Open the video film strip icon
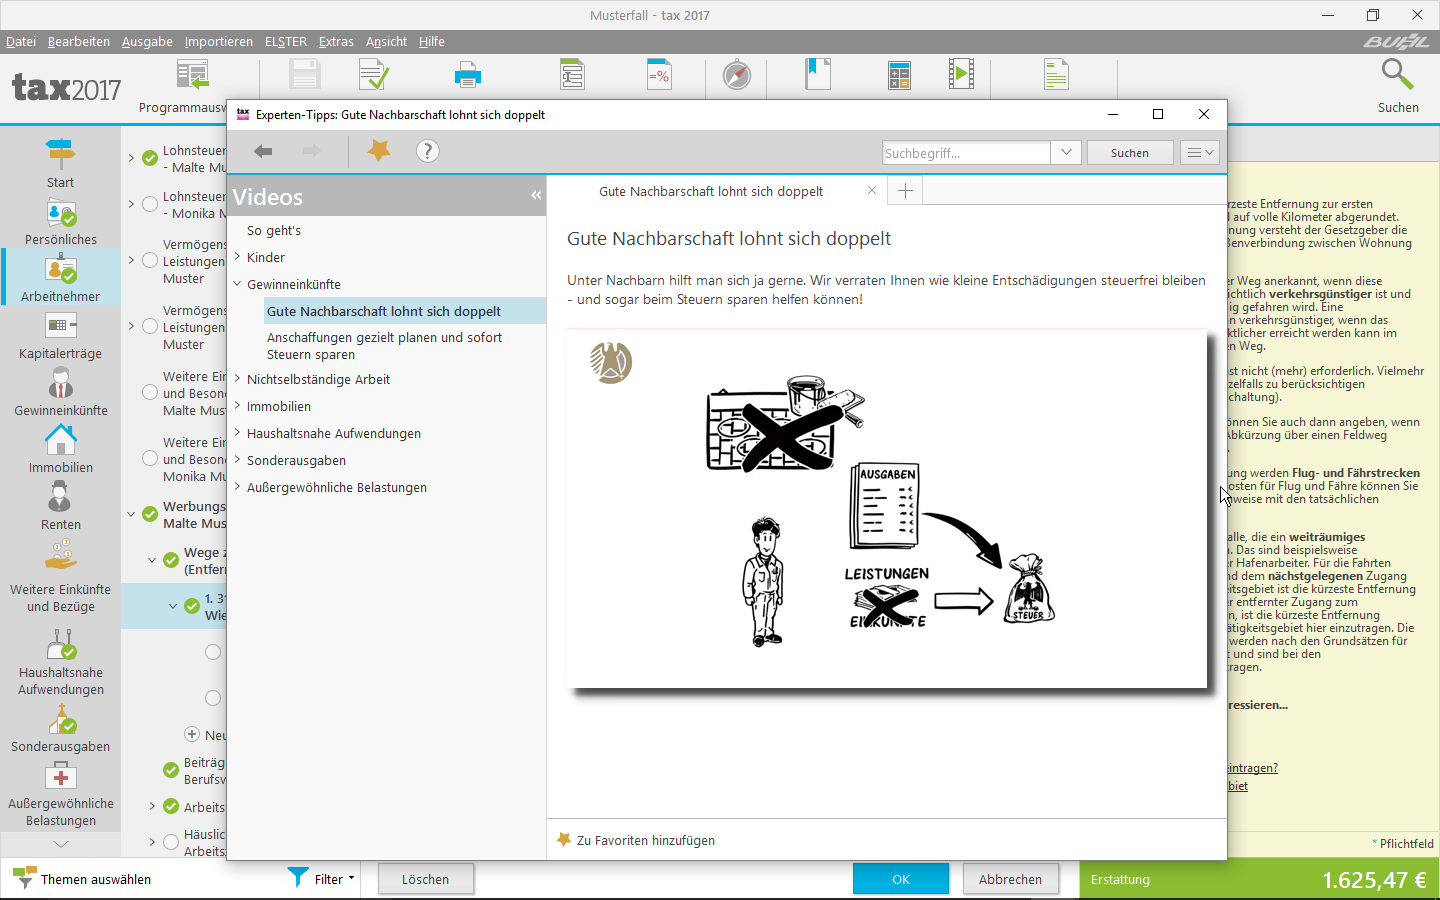The width and height of the screenshot is (1440, 900). coord(961,75)
